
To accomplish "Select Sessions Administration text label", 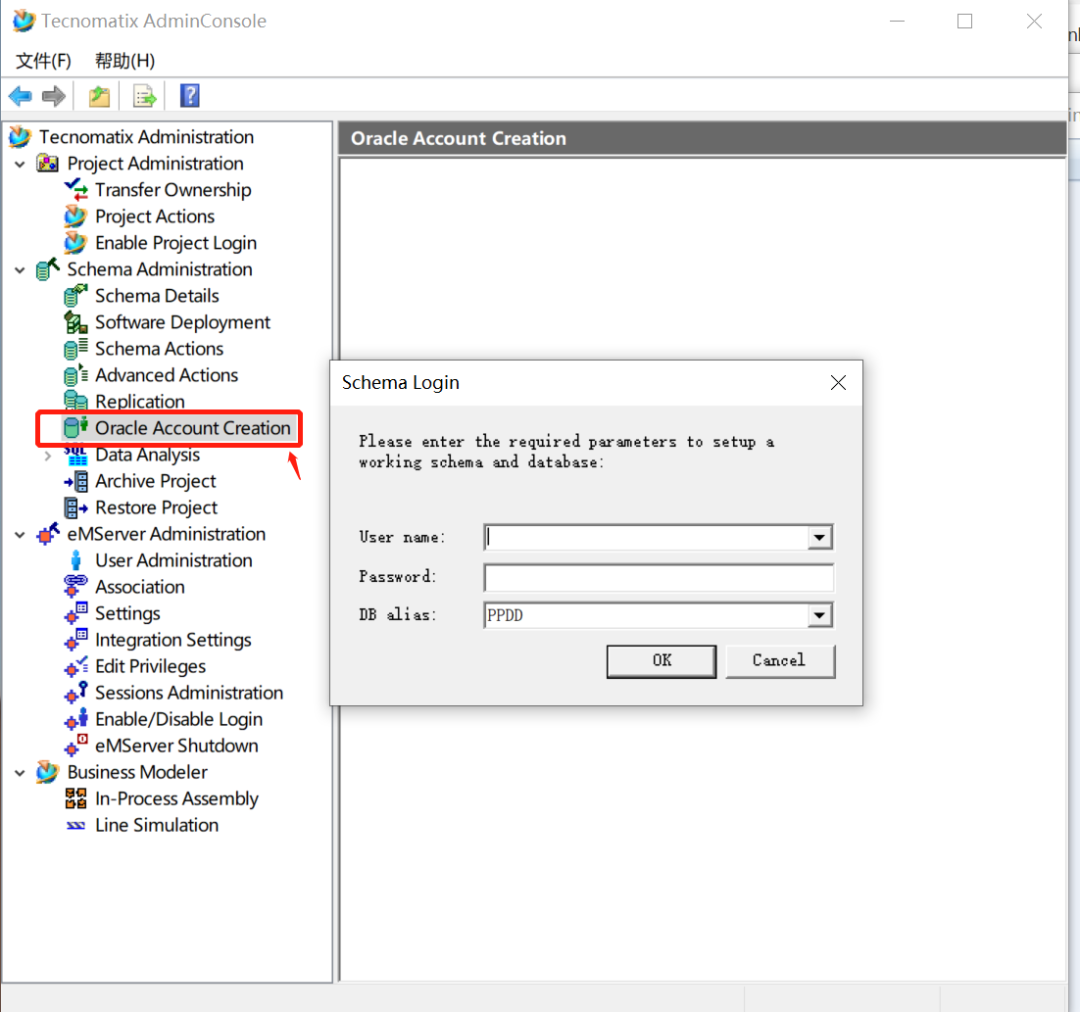I will (x=189, y=692).
